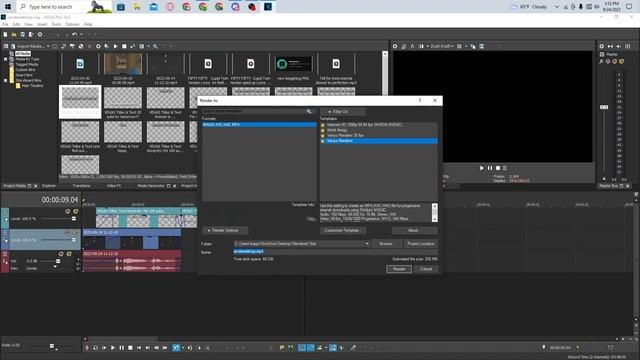The image size is (640, 360).
Task: Click Cancel in Render As dialog
Action: click(x=426, y=269)
